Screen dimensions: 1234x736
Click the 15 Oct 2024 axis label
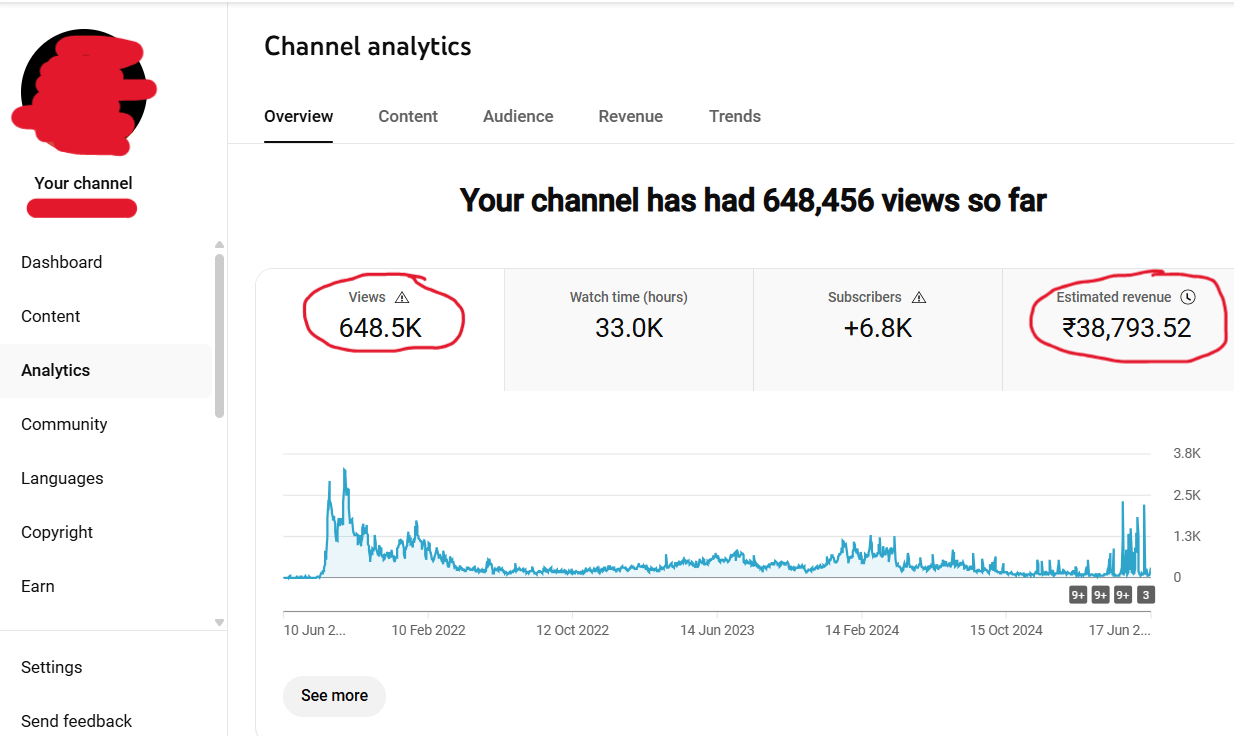(1006, 630)
